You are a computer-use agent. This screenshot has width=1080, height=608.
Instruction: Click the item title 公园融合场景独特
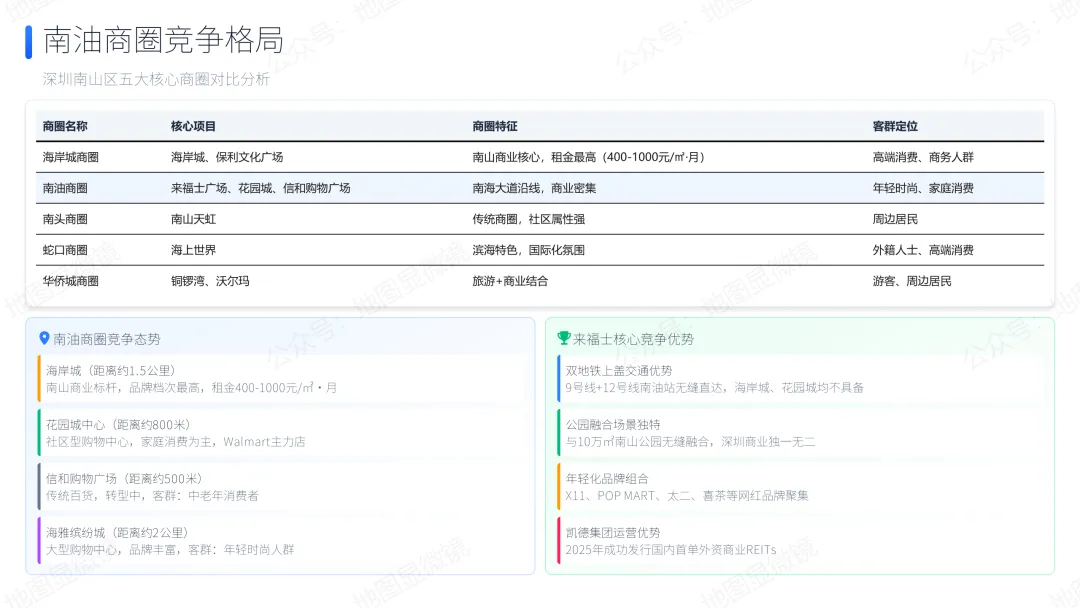click(x=613, y=425)
